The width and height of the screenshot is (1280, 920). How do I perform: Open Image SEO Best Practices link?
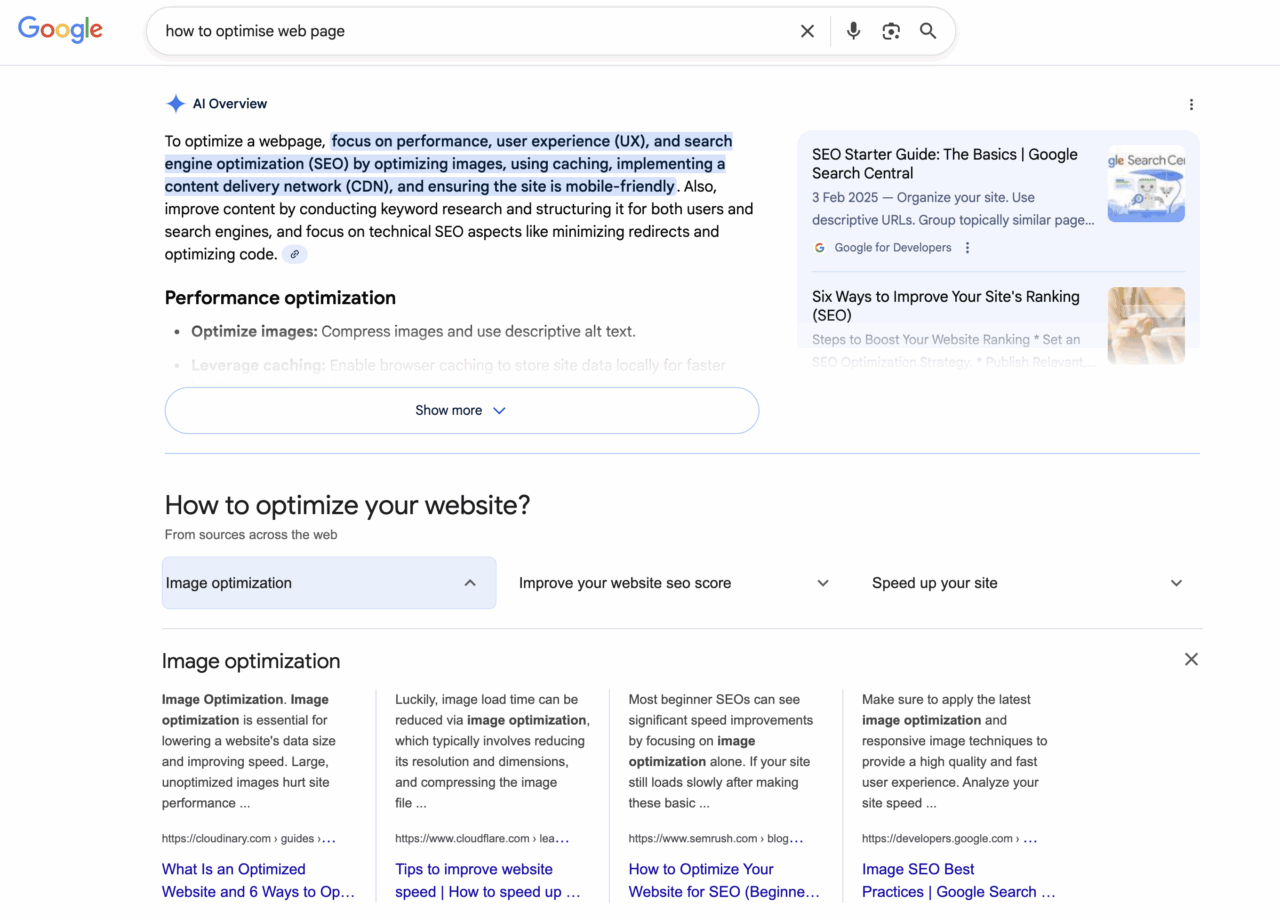point(958,880)
